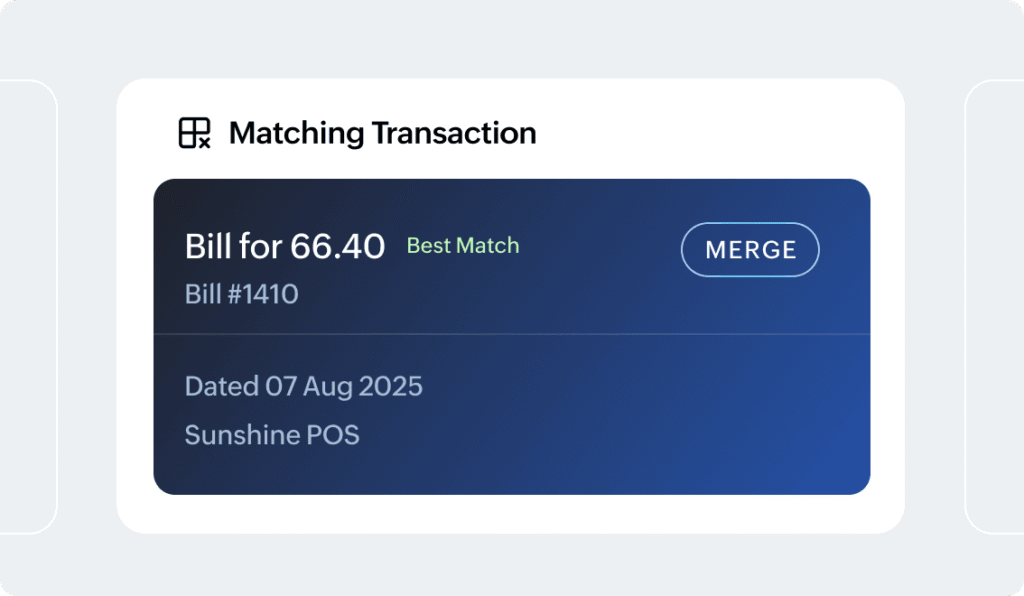The image size is (1024, 596).
Task: Open the "Bill #1410" reference
Action: [x=241, y=294]
